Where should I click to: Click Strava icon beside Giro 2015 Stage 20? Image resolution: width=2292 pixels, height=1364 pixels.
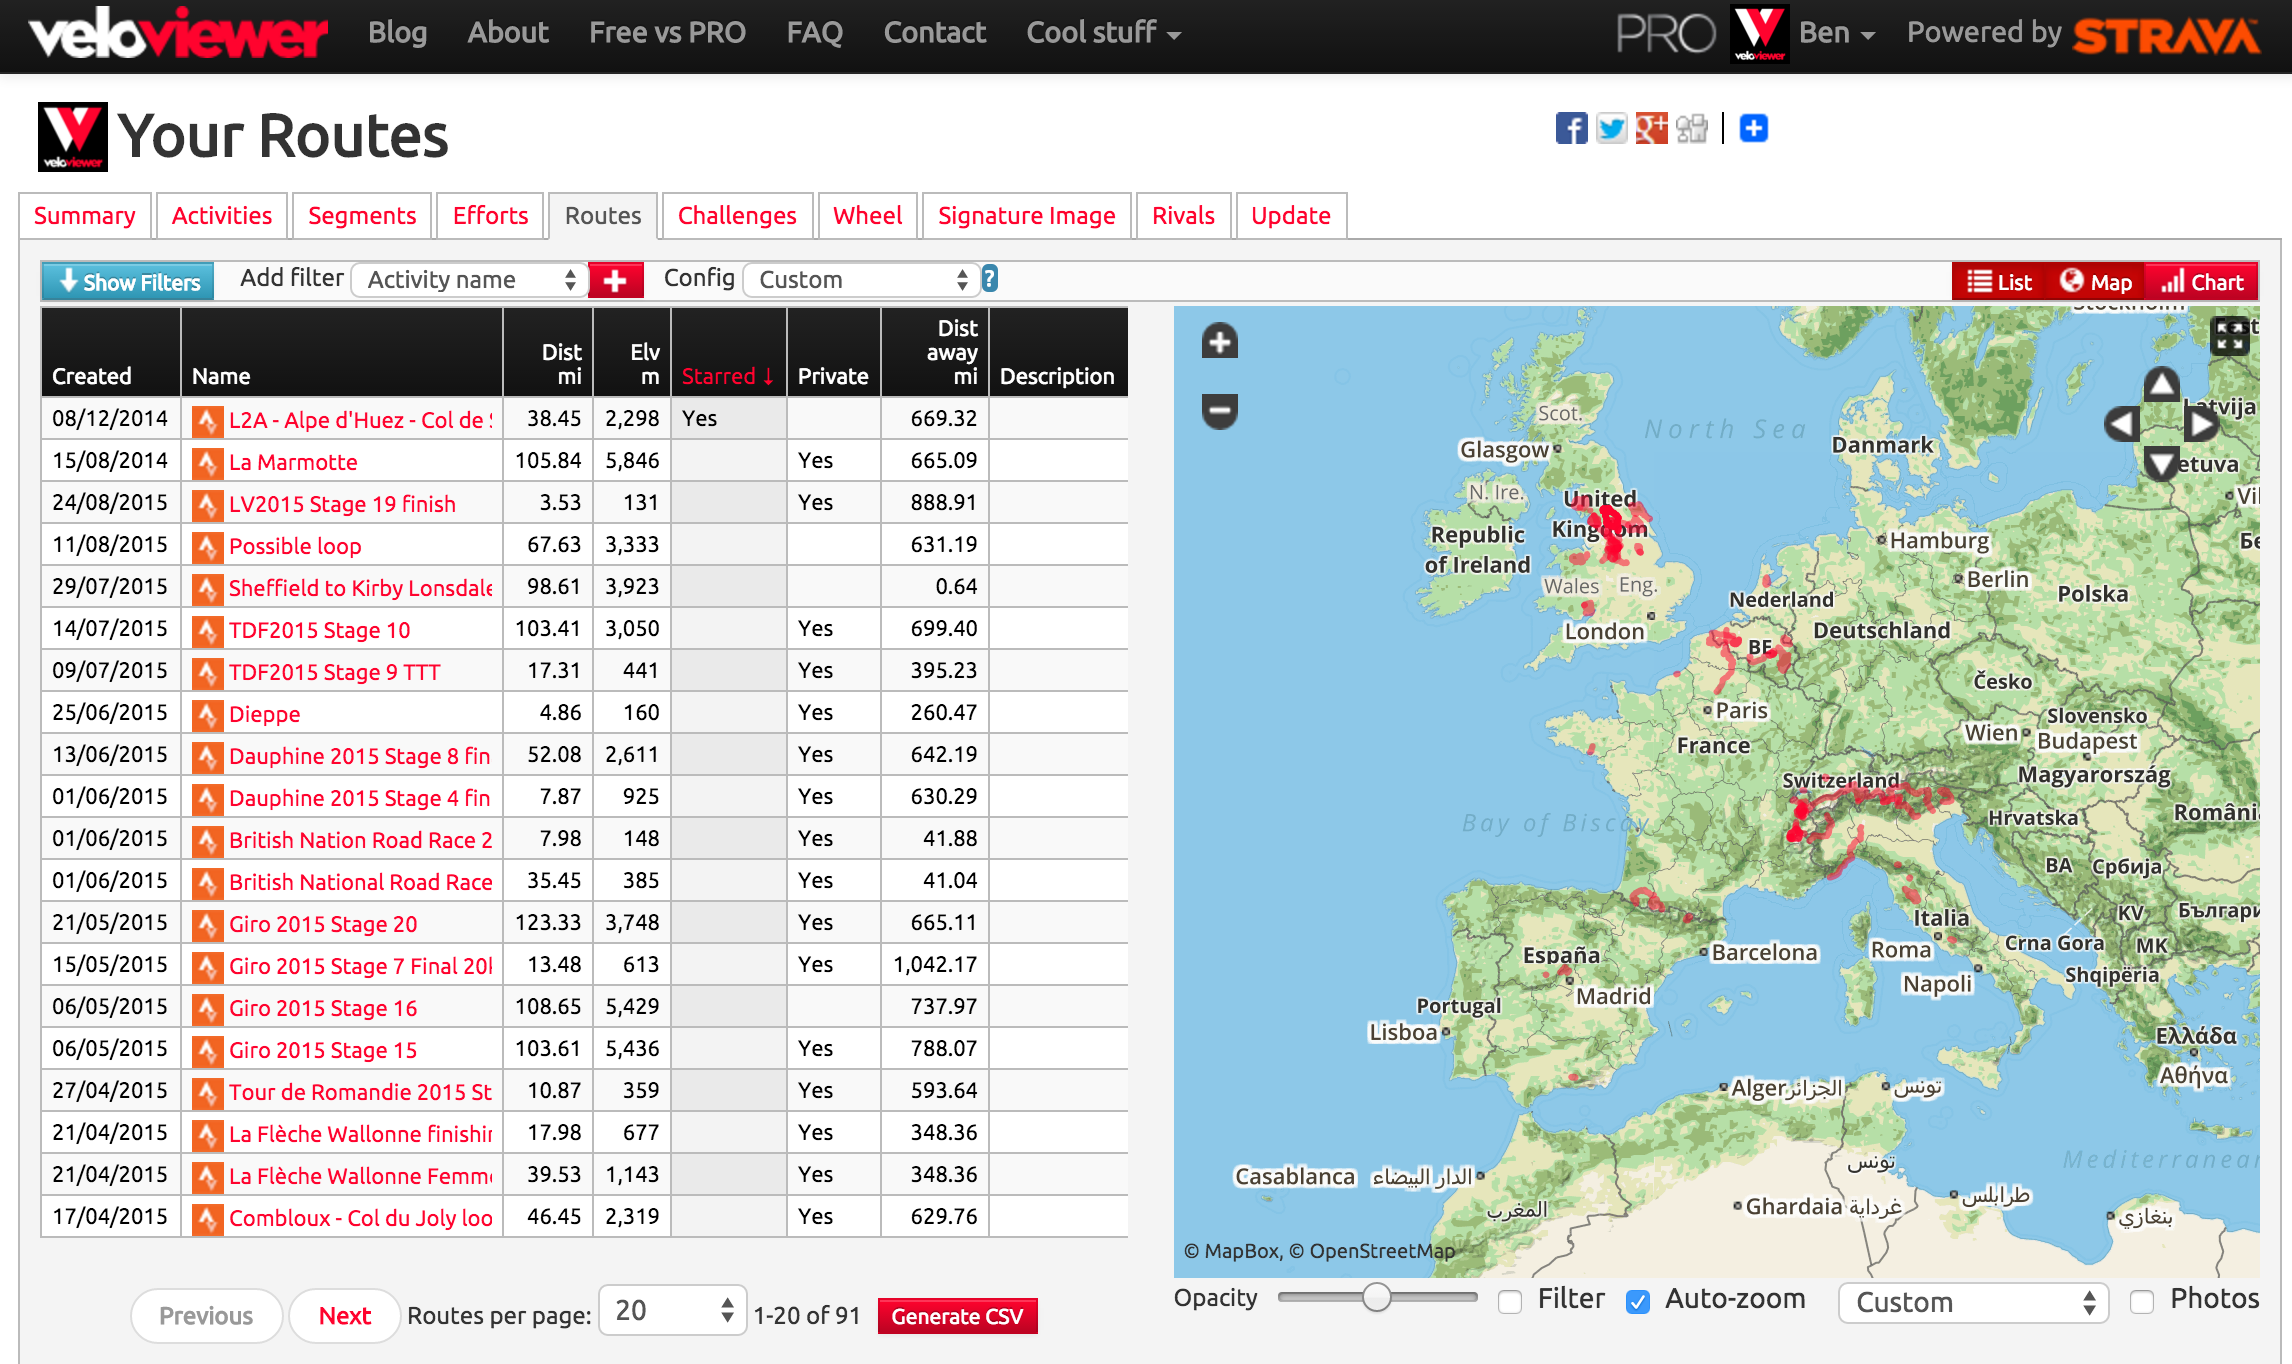pos(207,924)
